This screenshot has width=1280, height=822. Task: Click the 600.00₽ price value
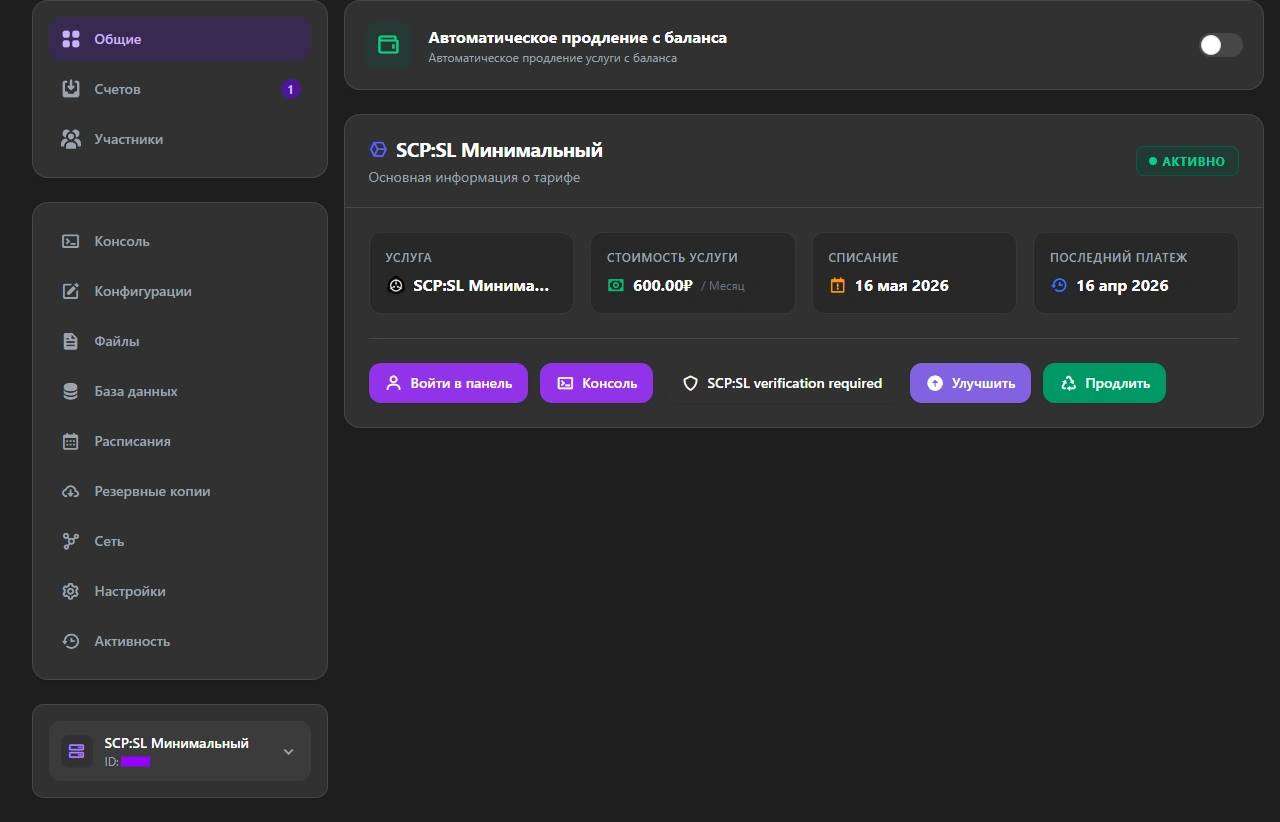[663, 285]
